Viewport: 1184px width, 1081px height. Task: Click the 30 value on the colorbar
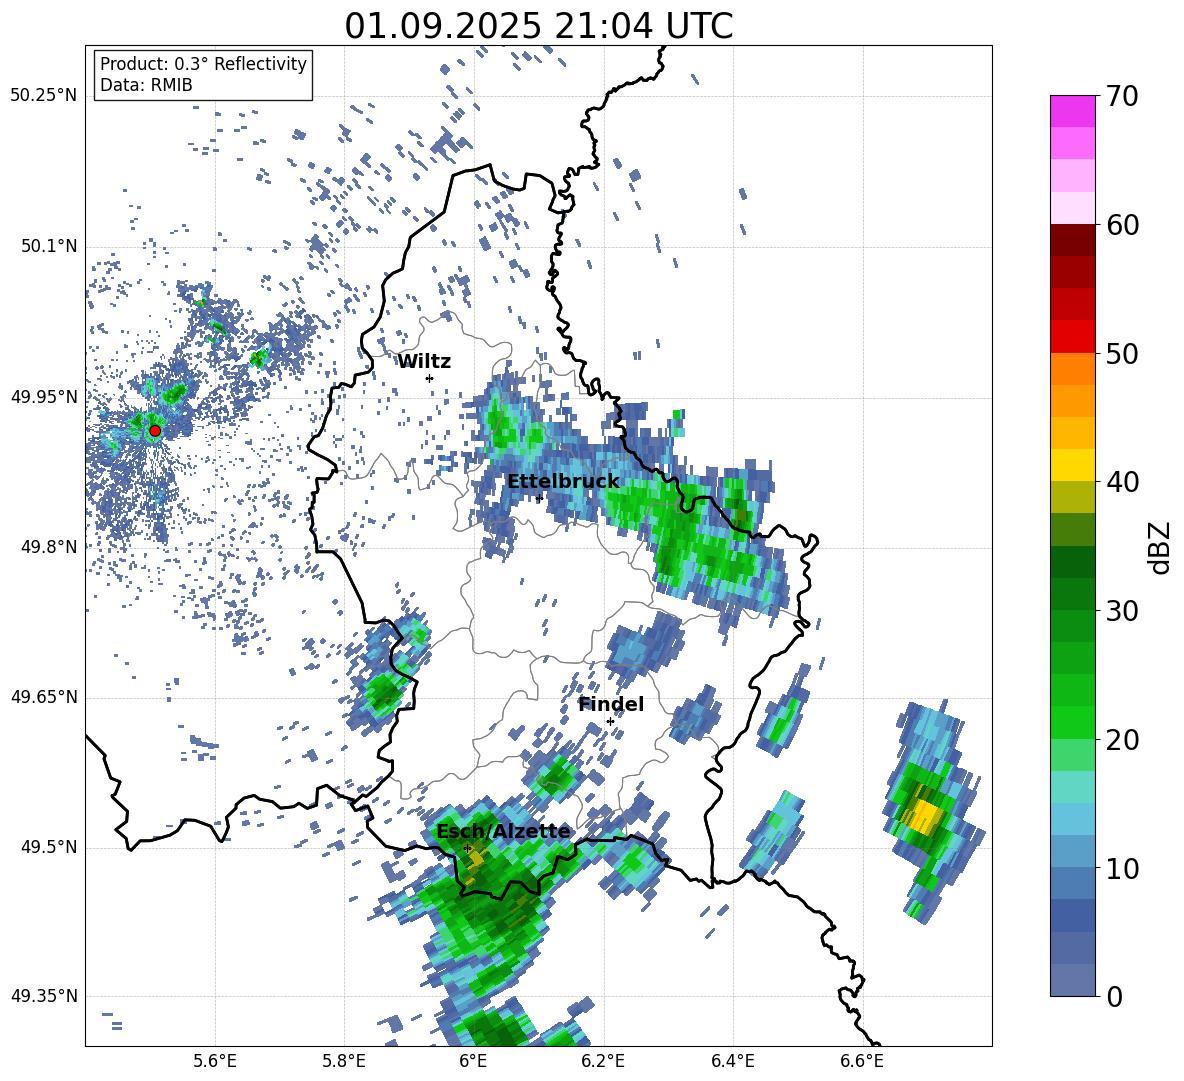coord(1122,611)
